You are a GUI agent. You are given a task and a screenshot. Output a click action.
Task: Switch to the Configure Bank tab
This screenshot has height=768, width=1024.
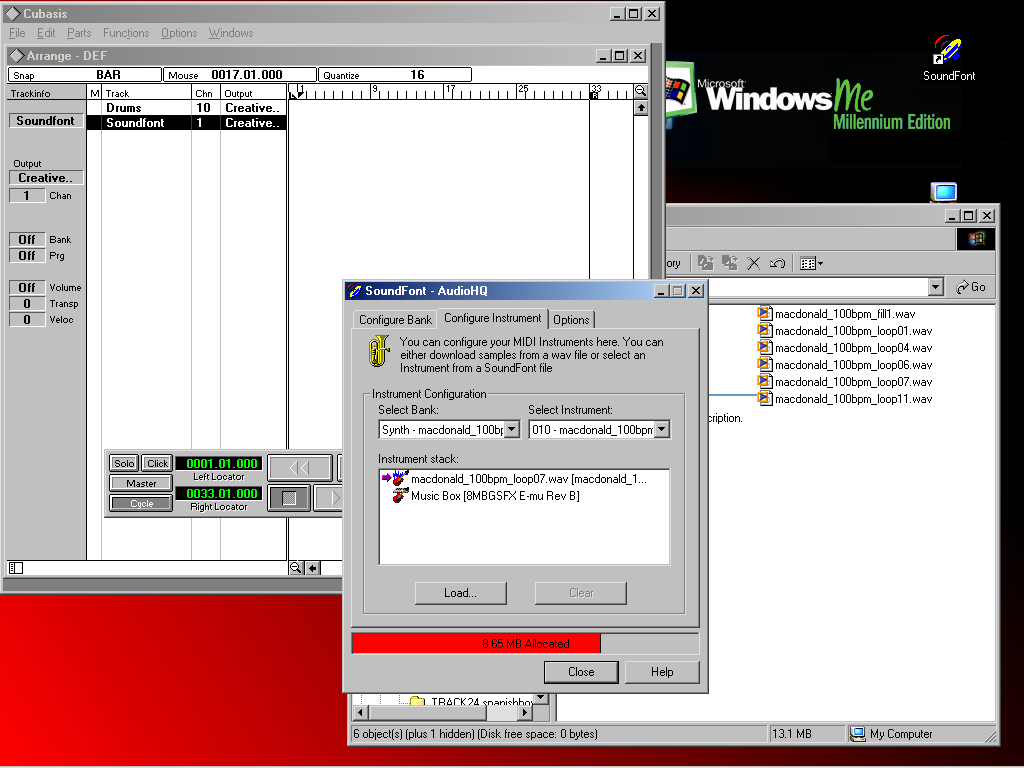395,319
